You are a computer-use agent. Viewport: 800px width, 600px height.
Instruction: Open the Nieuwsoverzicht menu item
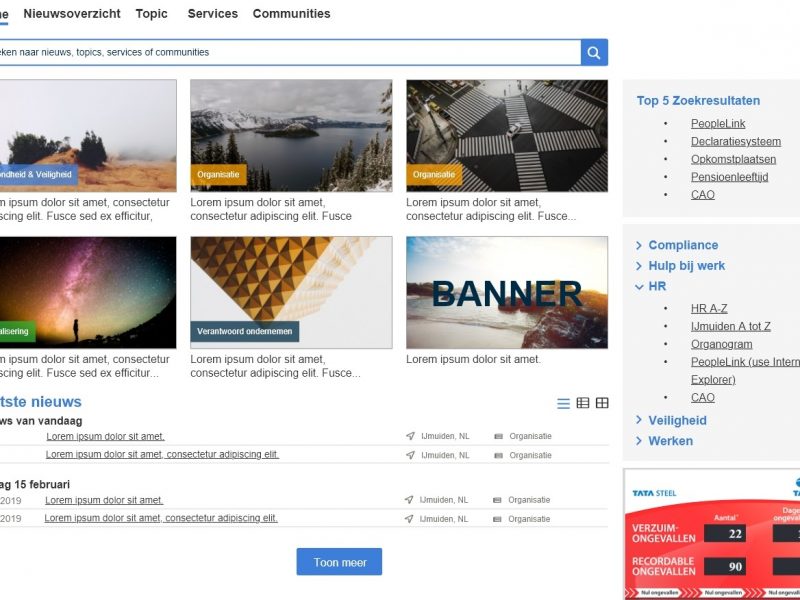point(72,14)
